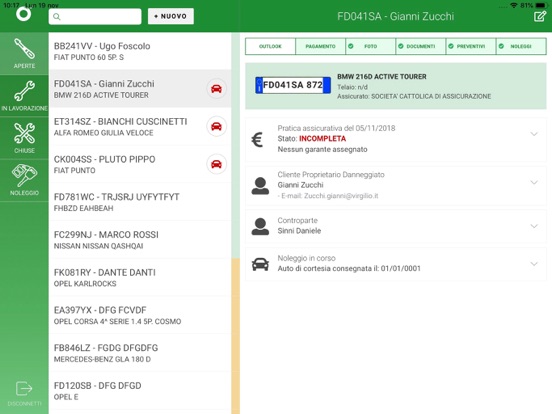Click the Wi-Fi icon in status bar
This screenshot has width=552, height=414.
pos(514,5)
